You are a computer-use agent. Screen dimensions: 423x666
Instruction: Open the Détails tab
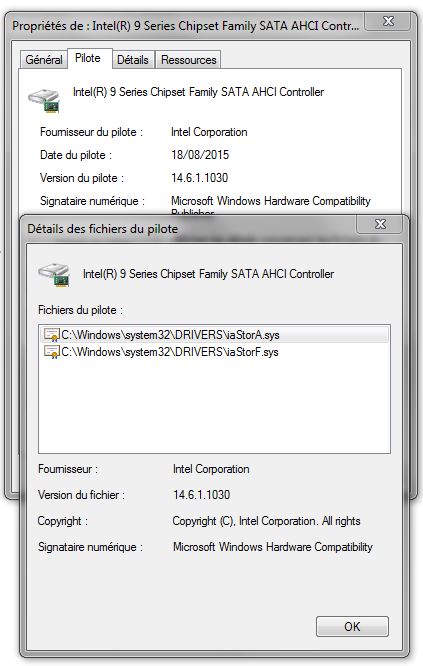tap(133, 59)
